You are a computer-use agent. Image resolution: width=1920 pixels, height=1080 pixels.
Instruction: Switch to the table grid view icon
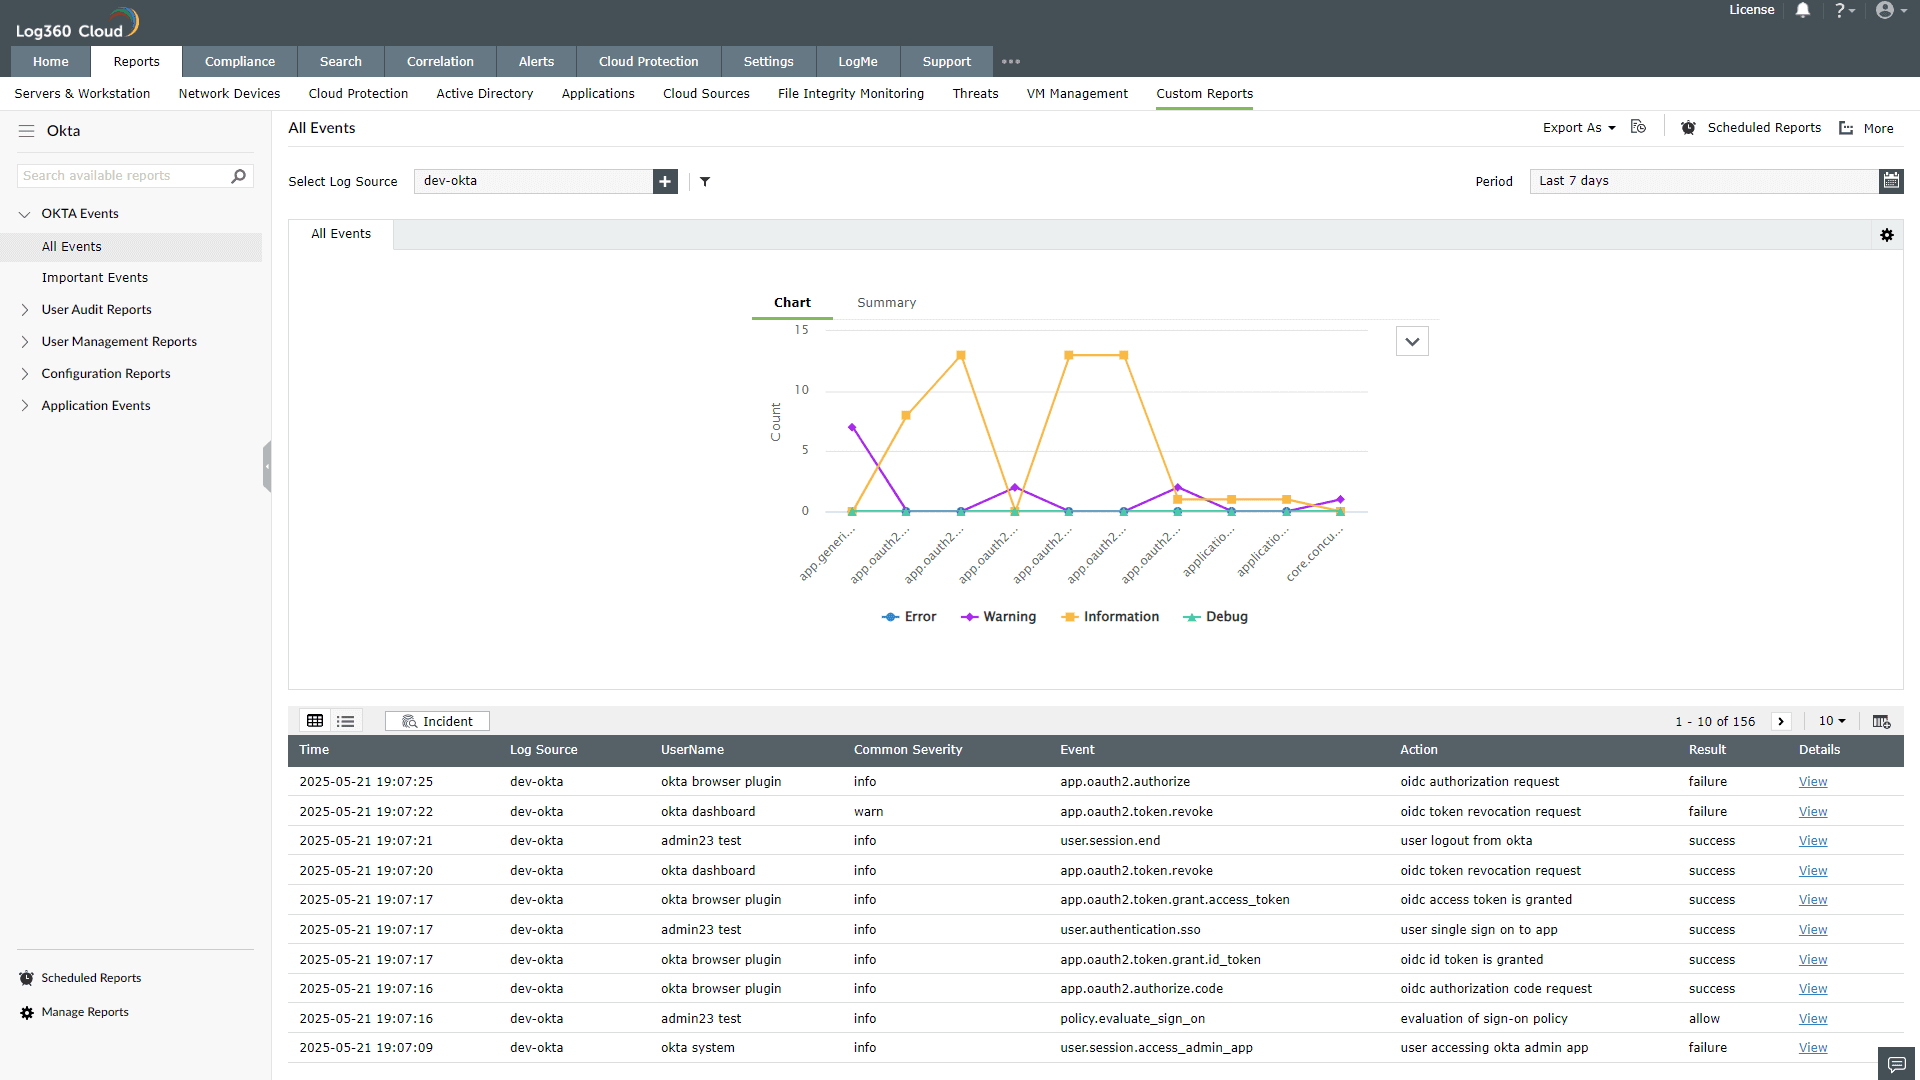pos(315,721)
